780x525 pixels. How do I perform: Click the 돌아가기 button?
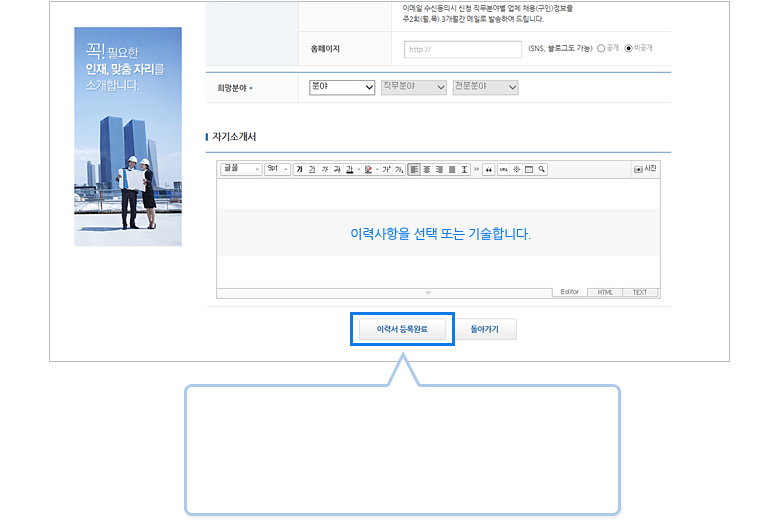[x=486, y=329]
